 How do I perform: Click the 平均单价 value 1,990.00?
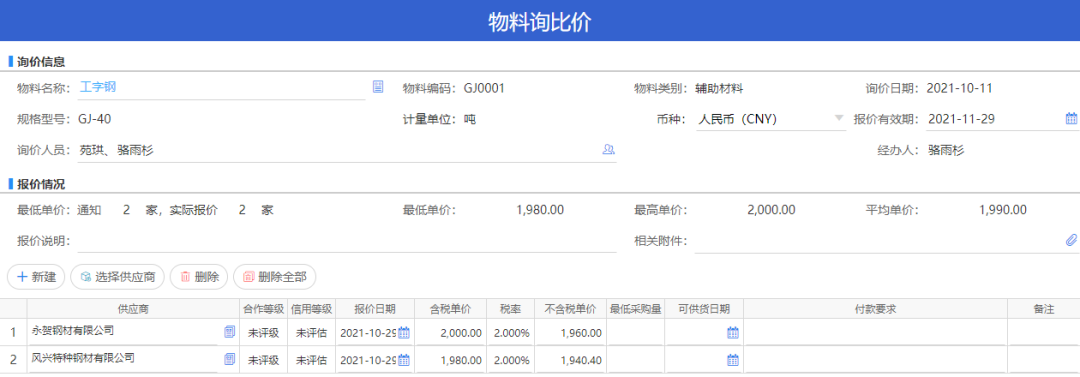pyautogui.click(x=1002, y=210)
